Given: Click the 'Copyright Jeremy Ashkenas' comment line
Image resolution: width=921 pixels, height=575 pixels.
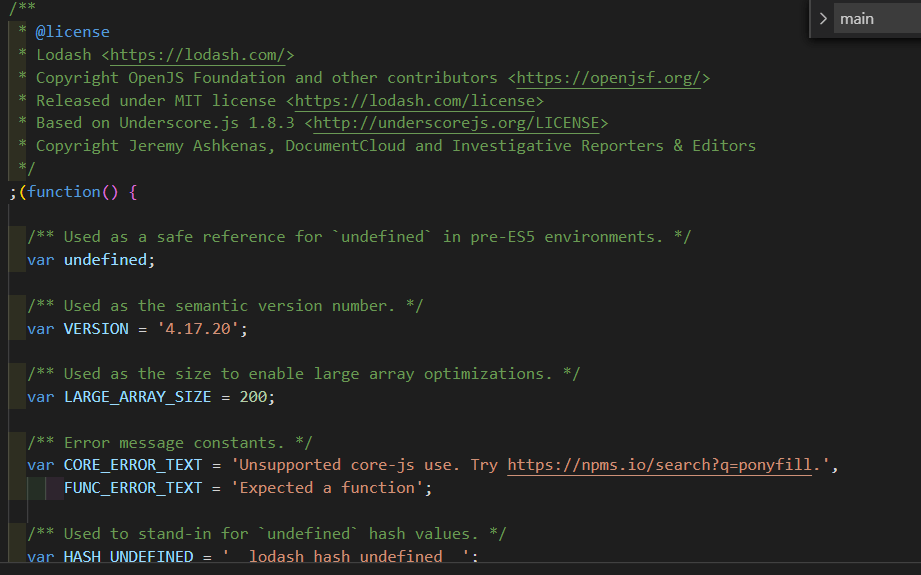Looking at the screenshot, I should click(x=396, y=146).
